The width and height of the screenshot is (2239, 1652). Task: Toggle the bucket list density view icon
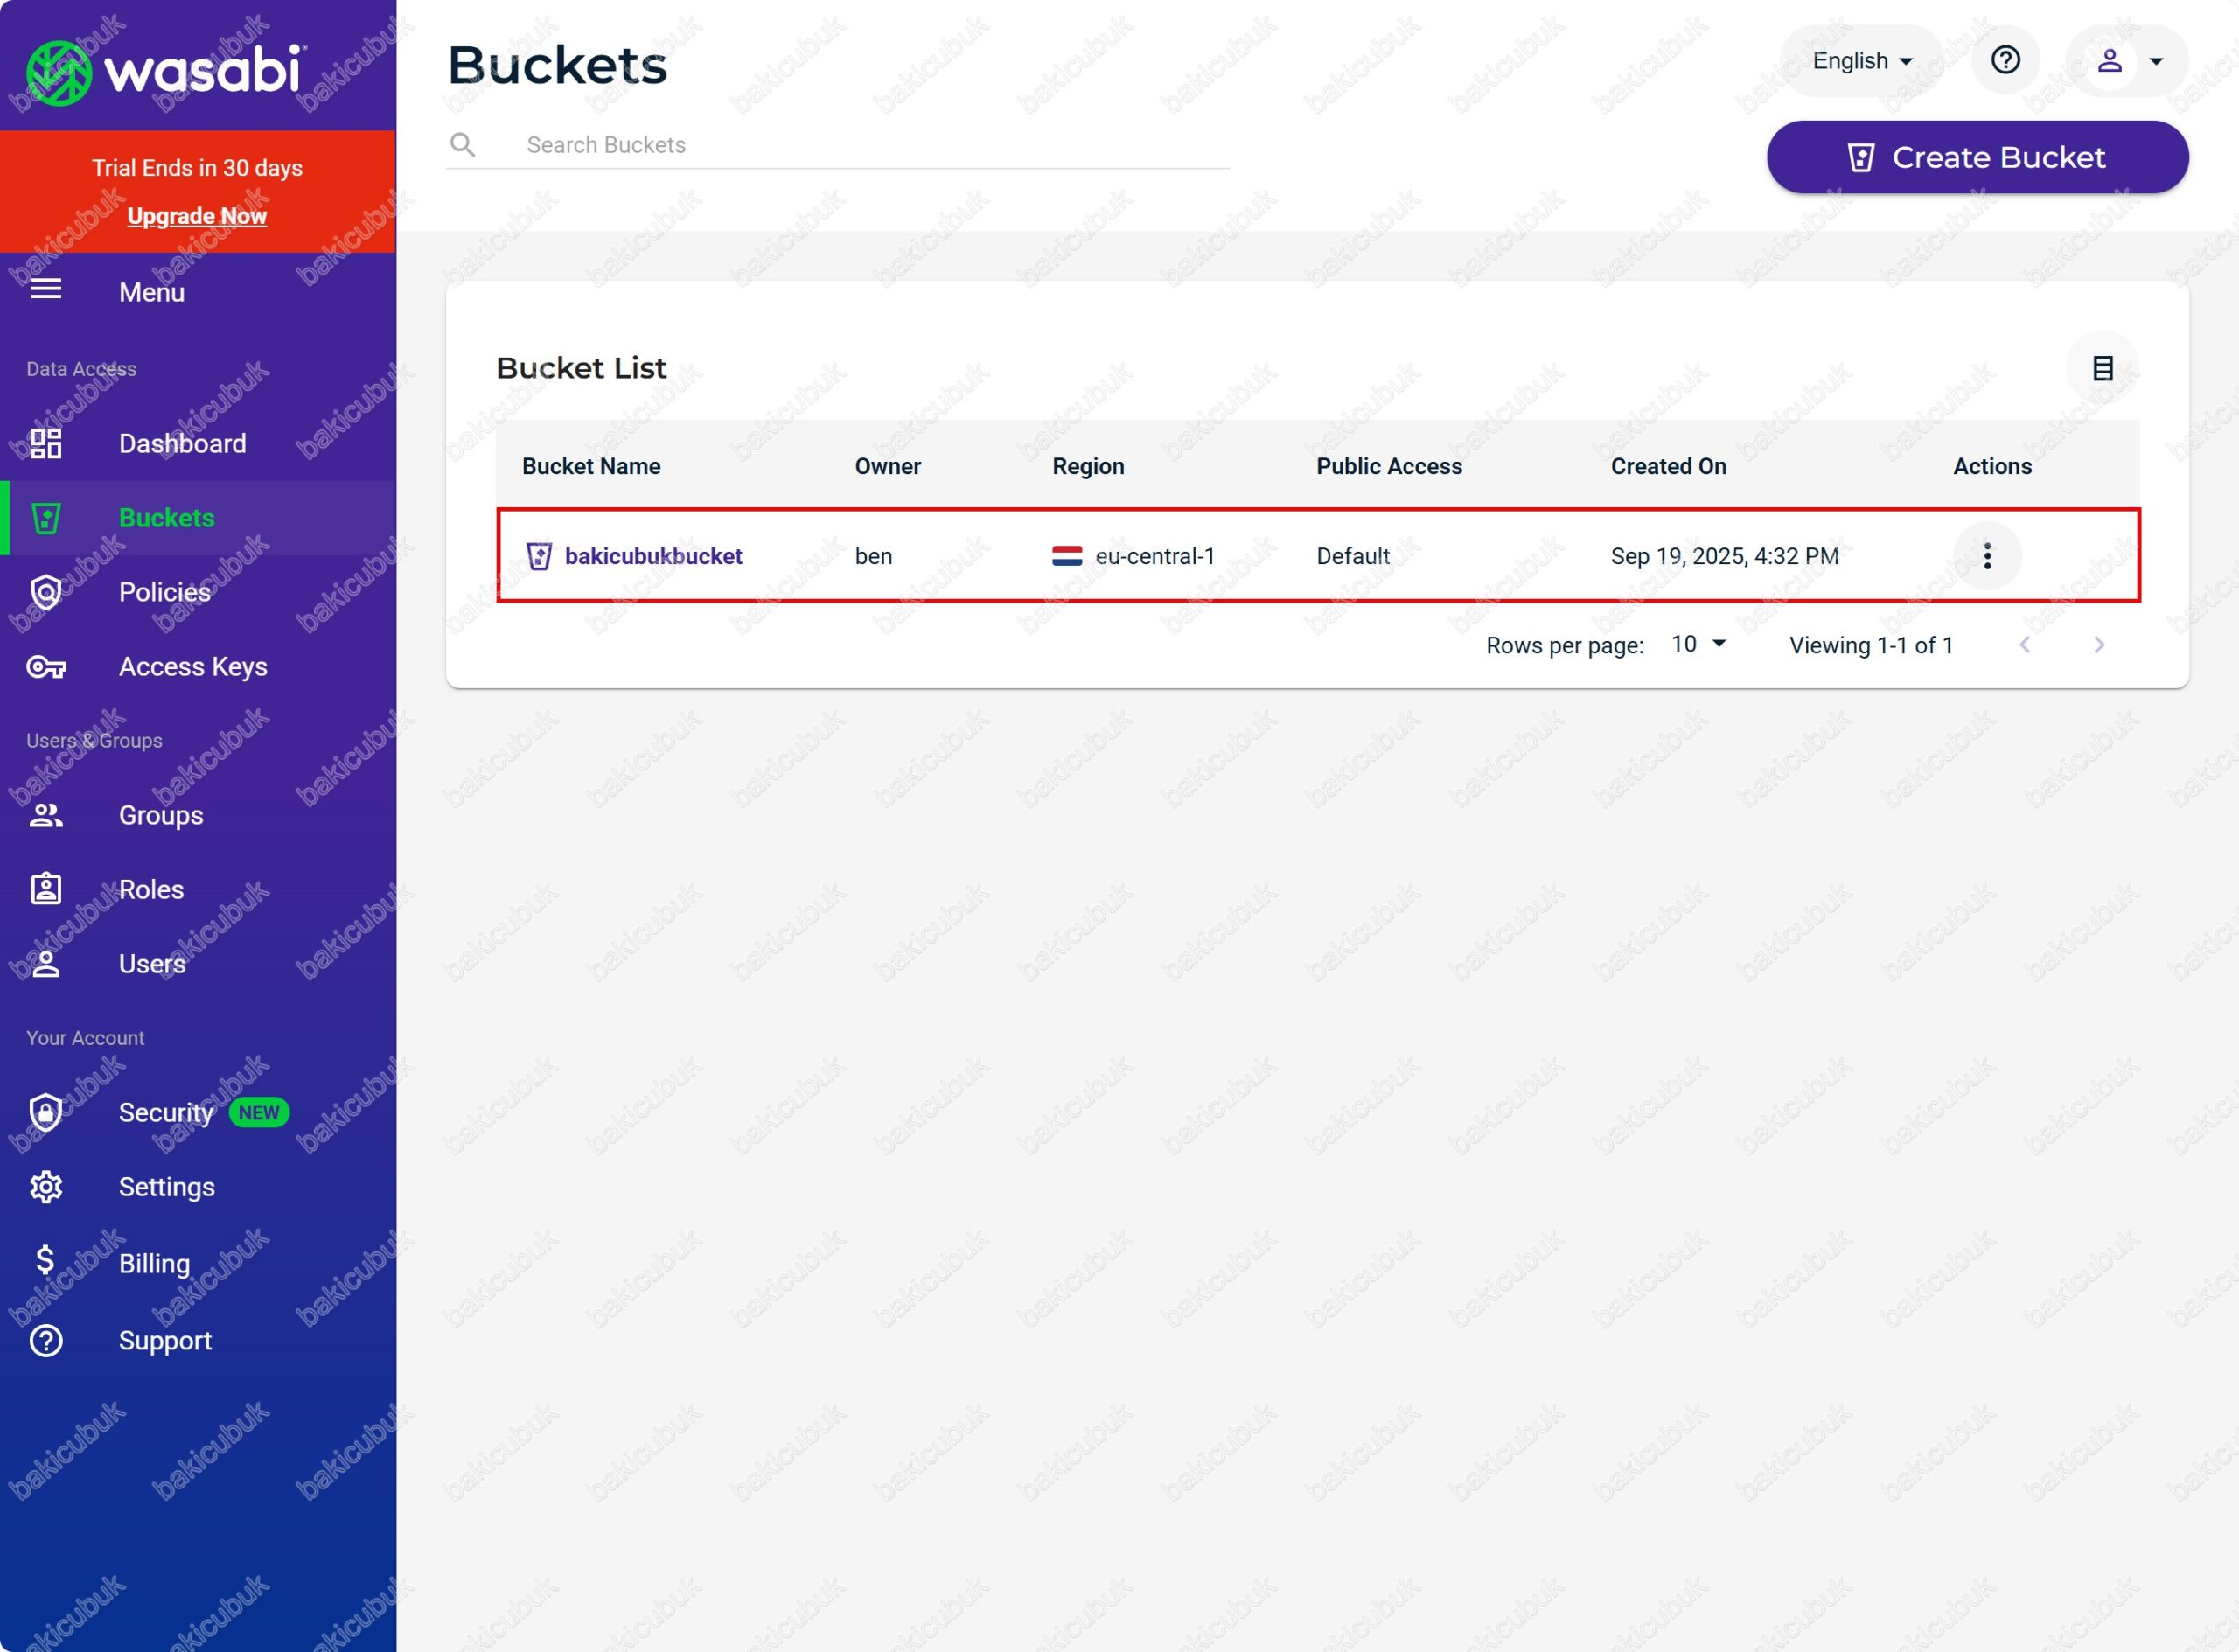2102,368
